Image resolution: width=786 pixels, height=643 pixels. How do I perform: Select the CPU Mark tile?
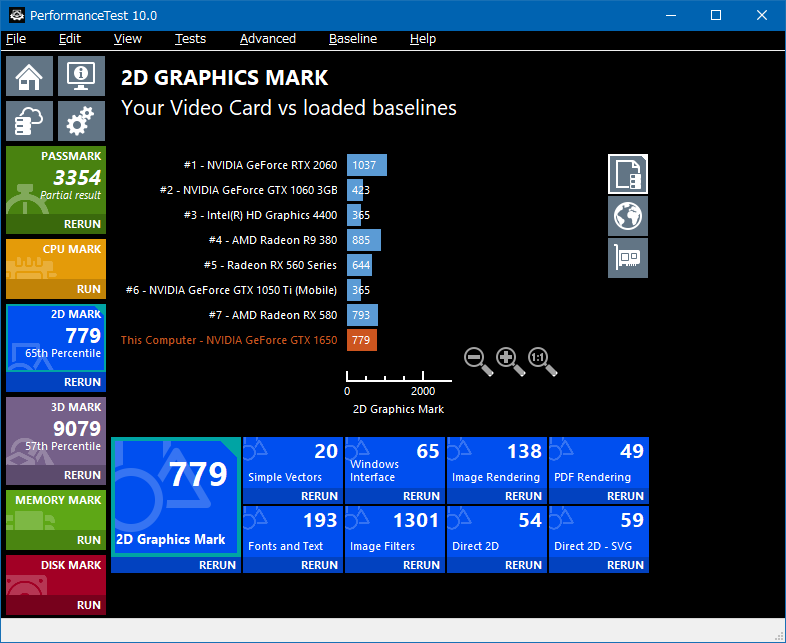click(56, 260)
